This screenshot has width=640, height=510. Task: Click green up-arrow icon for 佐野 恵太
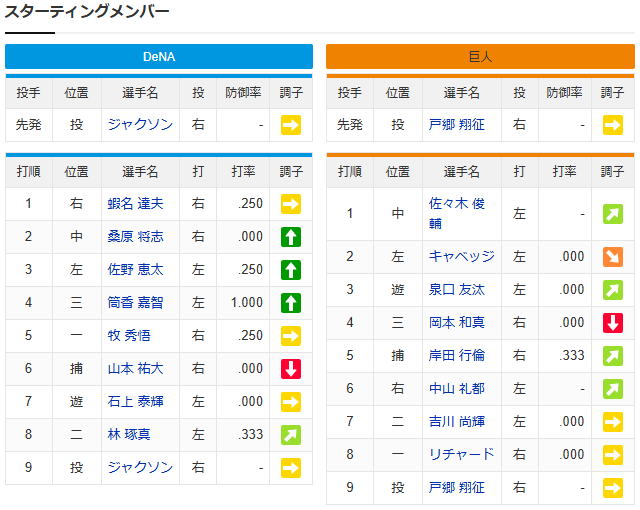[x=291, y=270]
